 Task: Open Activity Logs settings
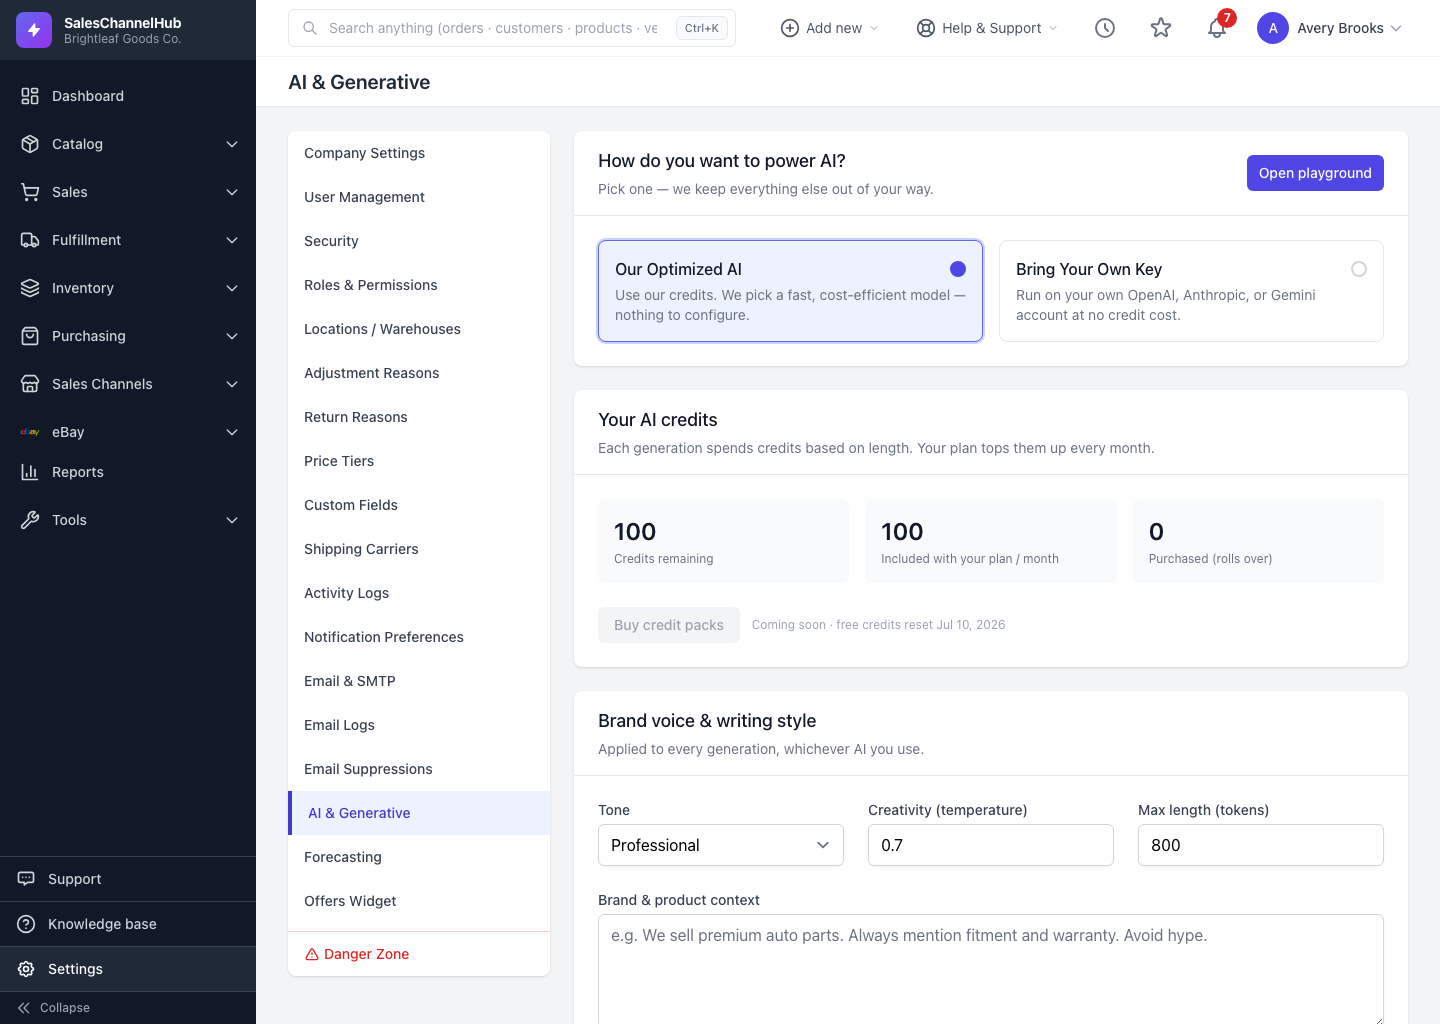[419, 593]
